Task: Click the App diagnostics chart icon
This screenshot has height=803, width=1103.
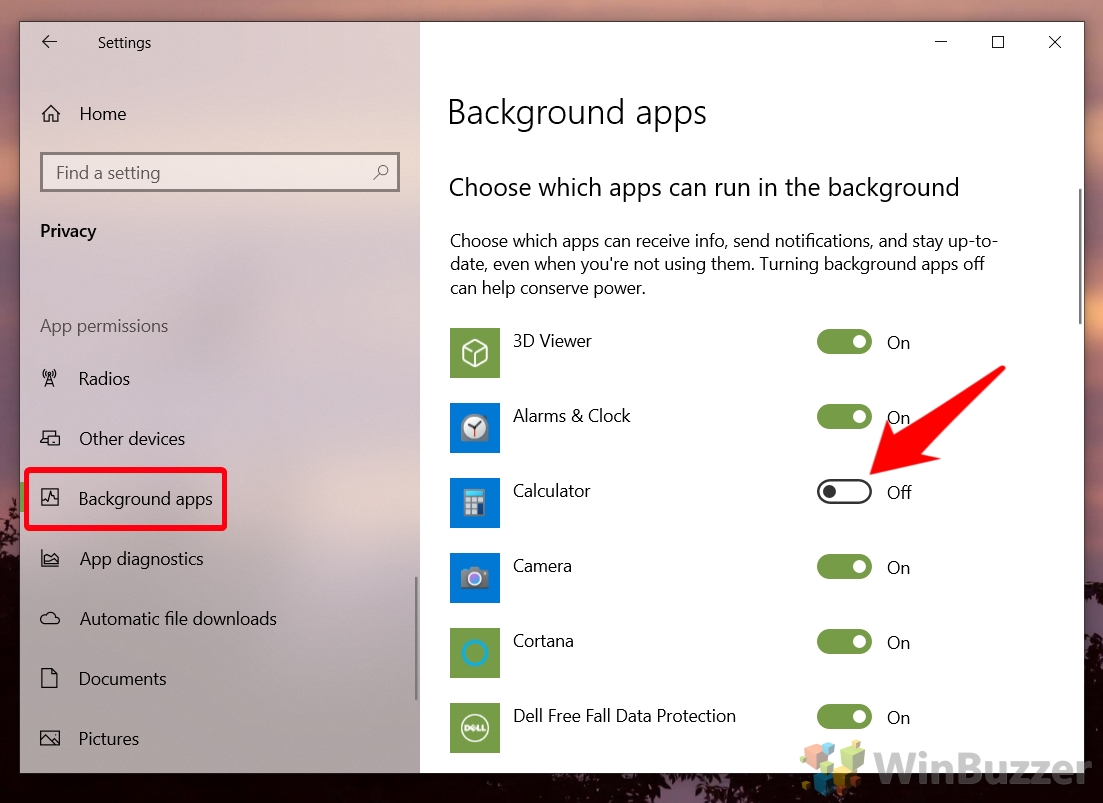Action: (x=50, y=558)
